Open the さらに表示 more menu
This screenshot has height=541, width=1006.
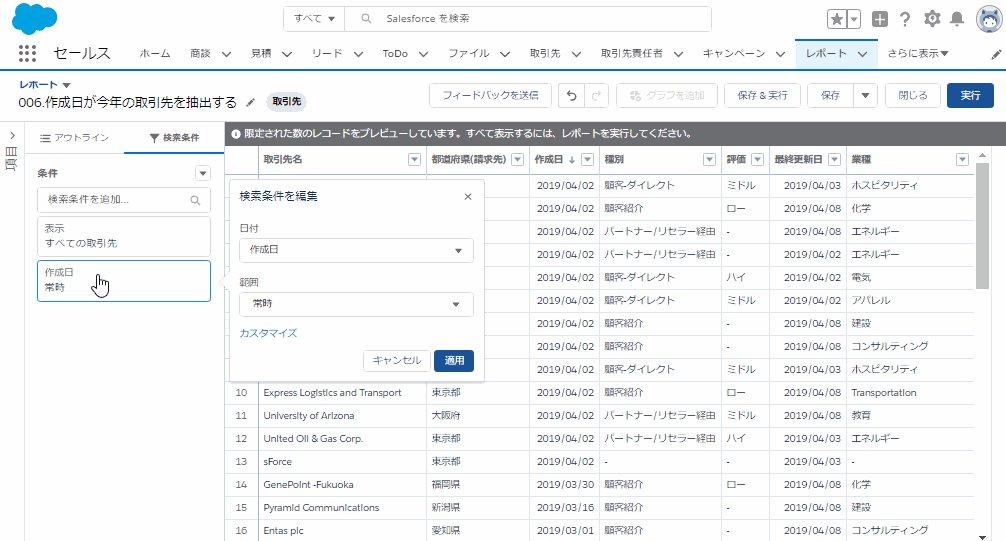pyautogui.click(x=917, y=53)
